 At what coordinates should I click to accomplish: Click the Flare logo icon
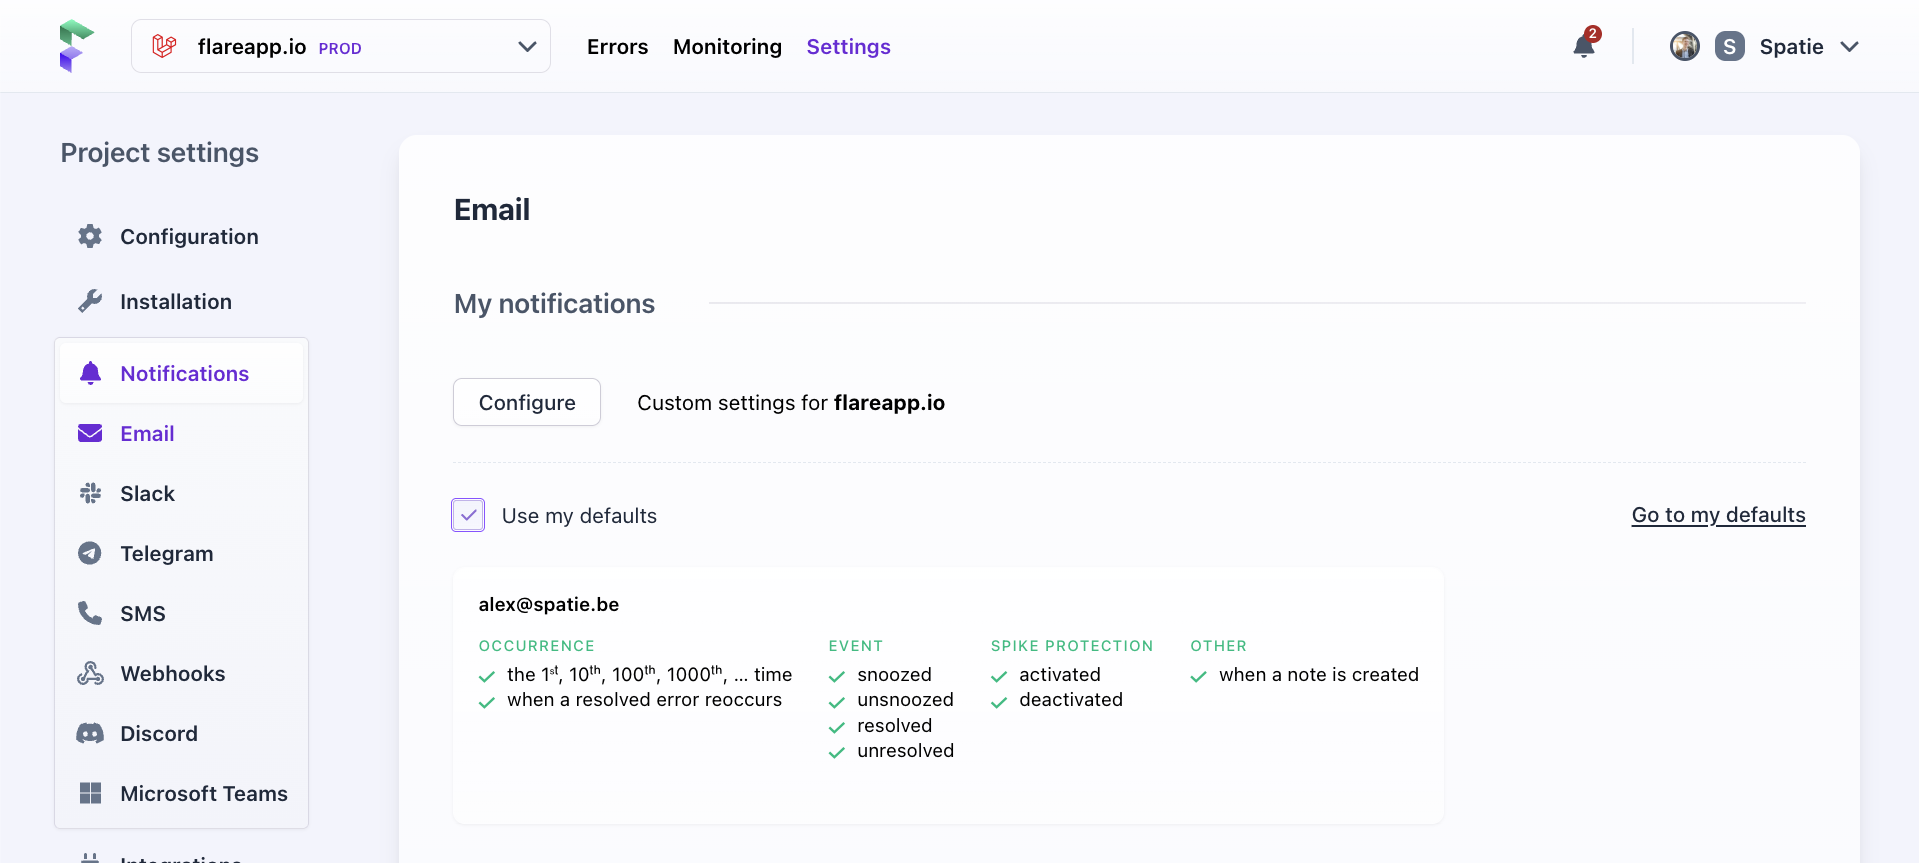pos(76,46)
